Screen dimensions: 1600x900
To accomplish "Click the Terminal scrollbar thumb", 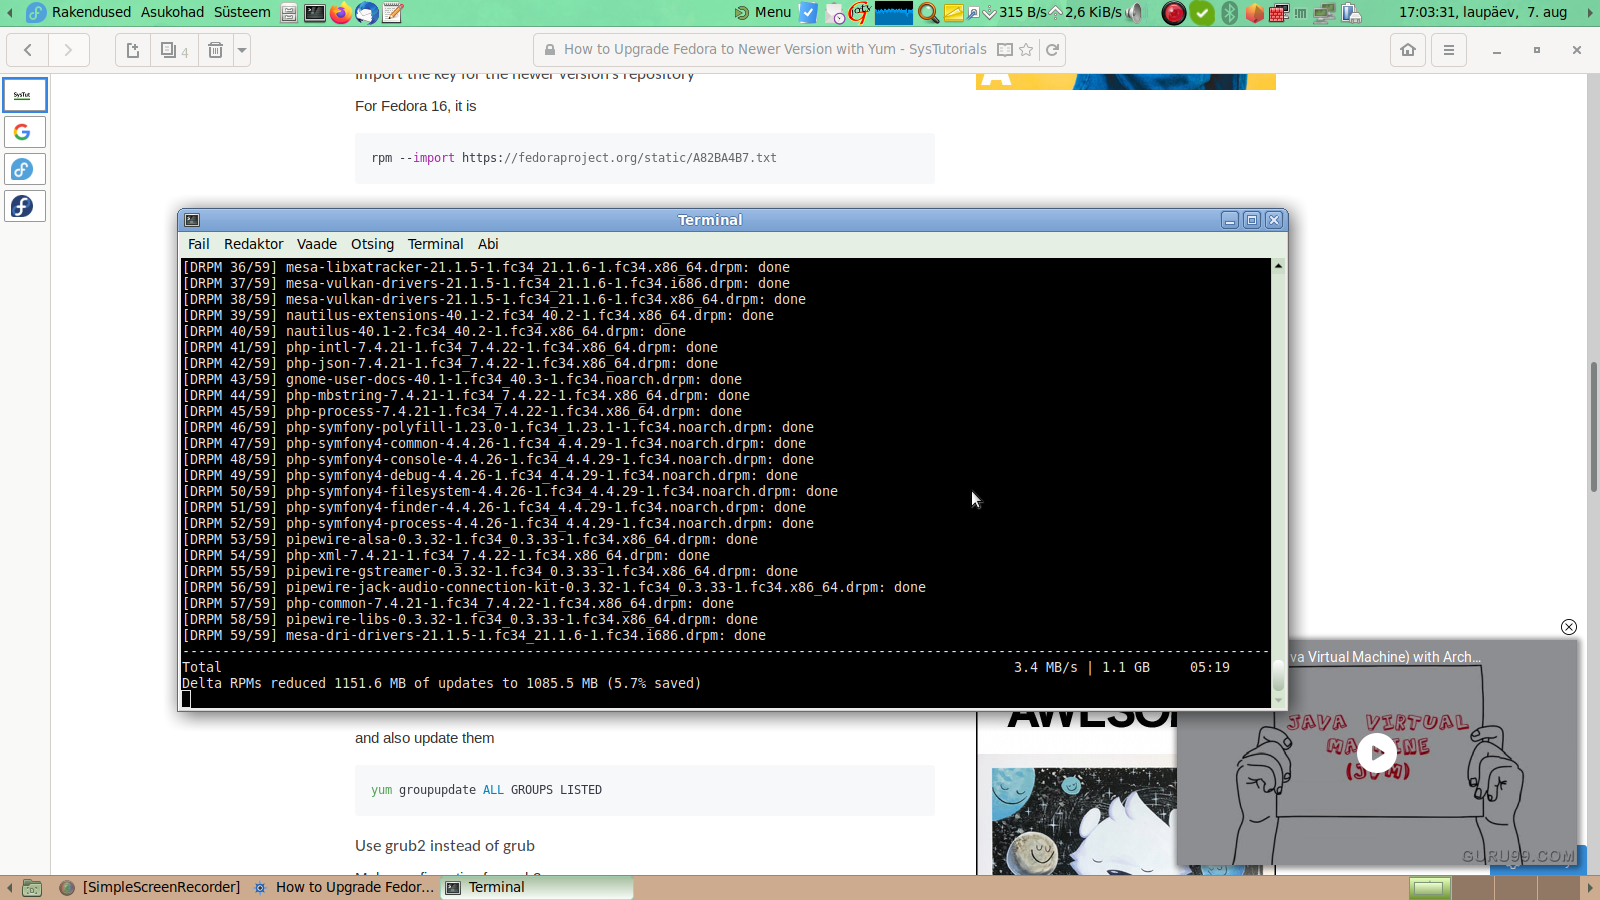I will pyautogui.click(x=1278, y=676).
